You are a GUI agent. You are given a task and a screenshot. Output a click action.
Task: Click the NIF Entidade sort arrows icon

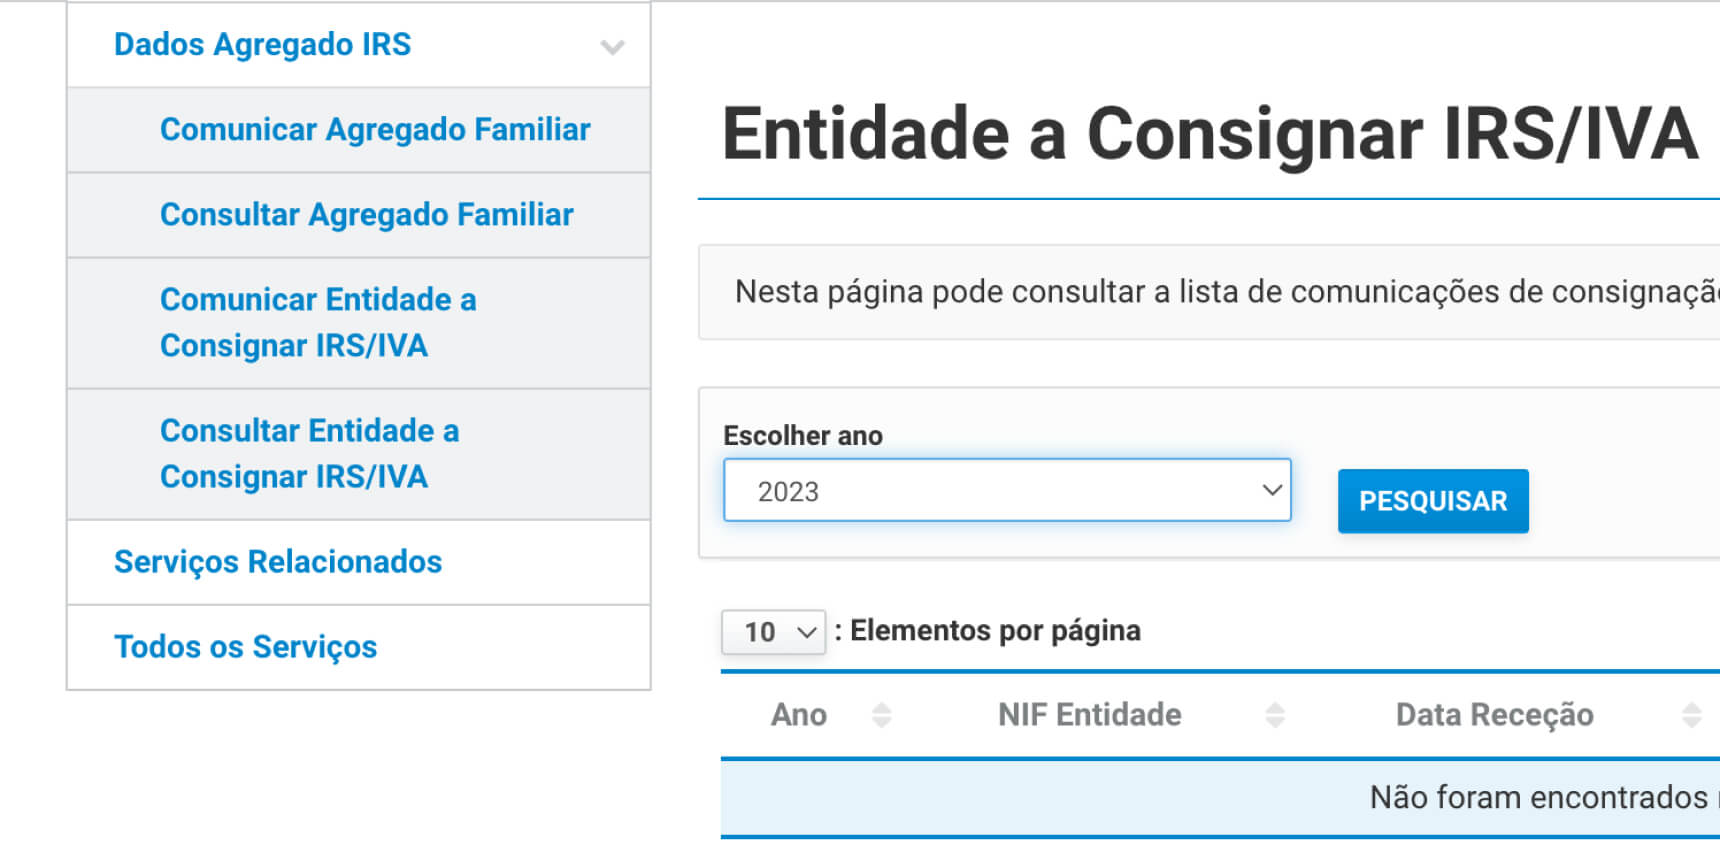tap(1275, 715)
